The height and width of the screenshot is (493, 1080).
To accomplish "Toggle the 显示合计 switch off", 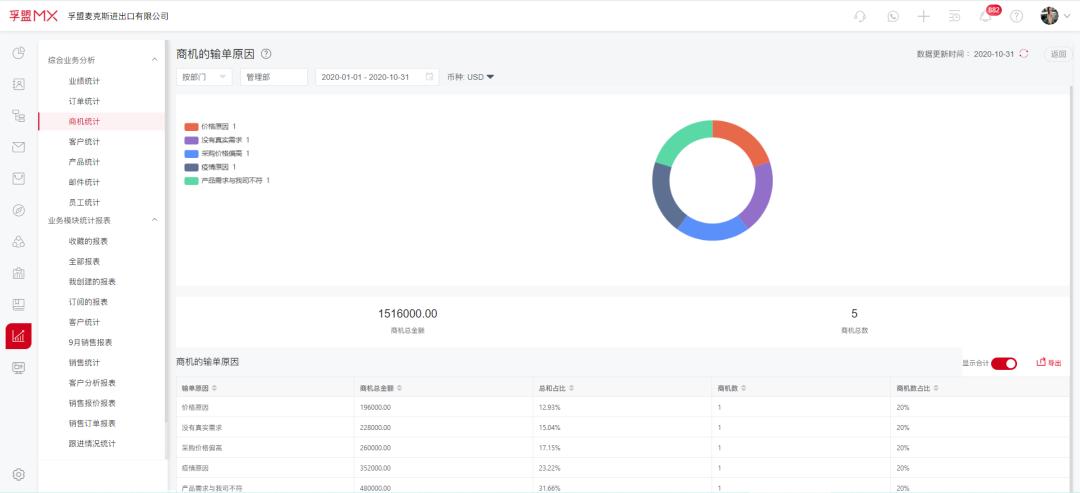I will click(1003, 363).
